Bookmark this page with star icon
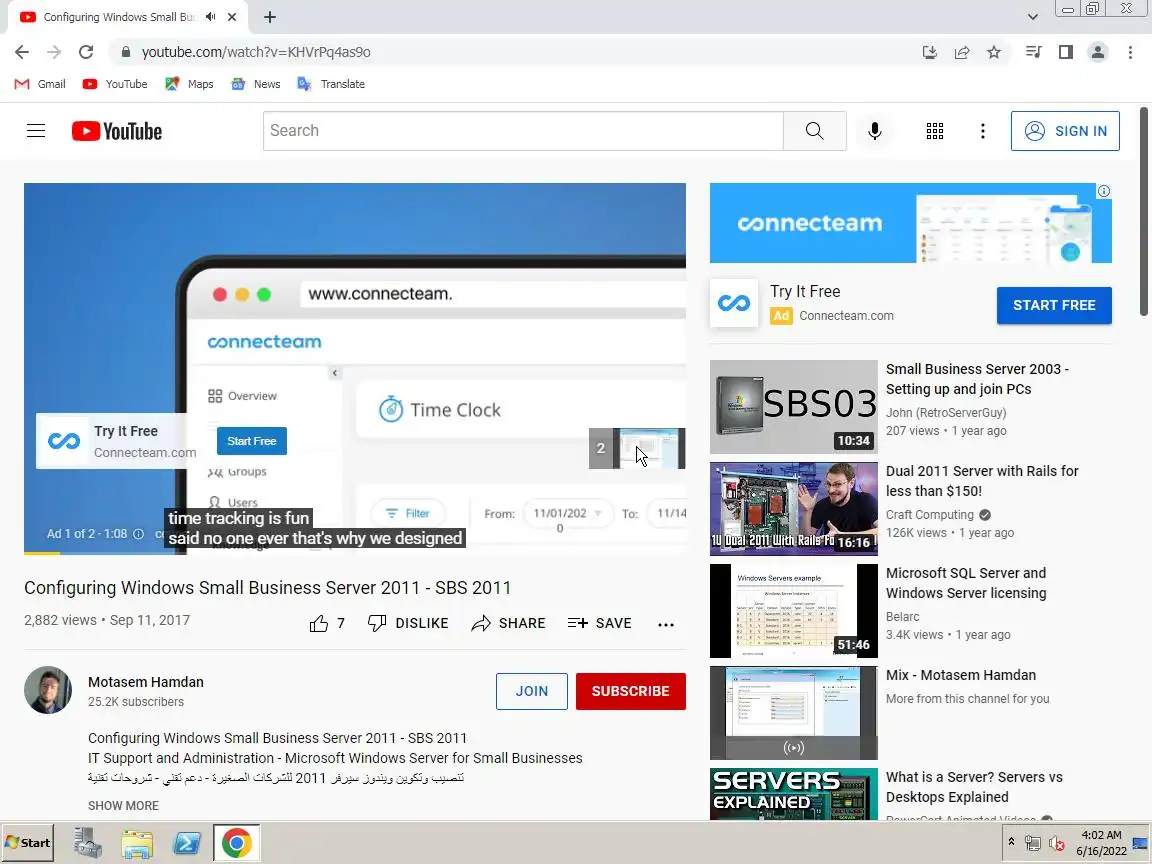Viewport: 1152px width, 864px height. [993, 52]
